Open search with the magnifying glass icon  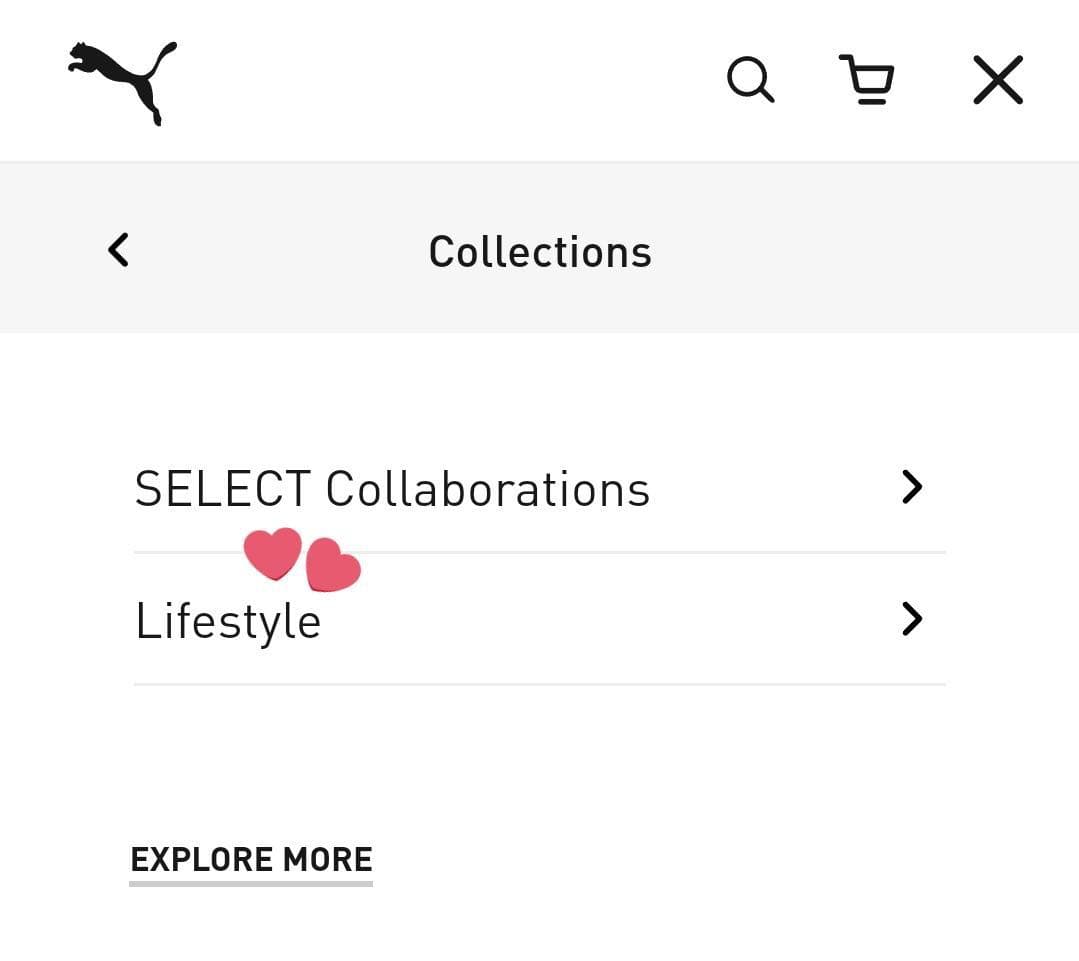pos(750,80)
